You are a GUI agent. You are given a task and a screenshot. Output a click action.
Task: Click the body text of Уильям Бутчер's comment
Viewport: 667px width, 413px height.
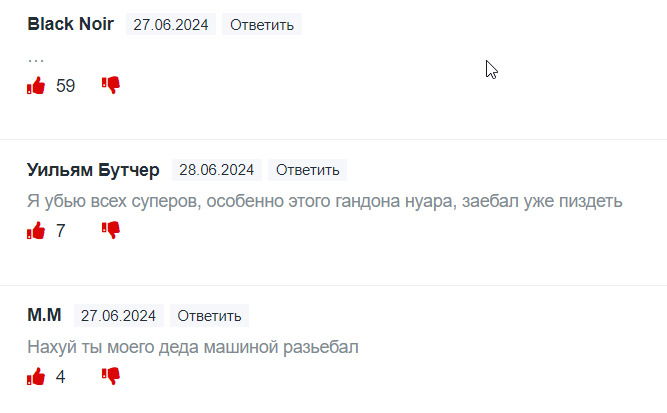[324, 201]
